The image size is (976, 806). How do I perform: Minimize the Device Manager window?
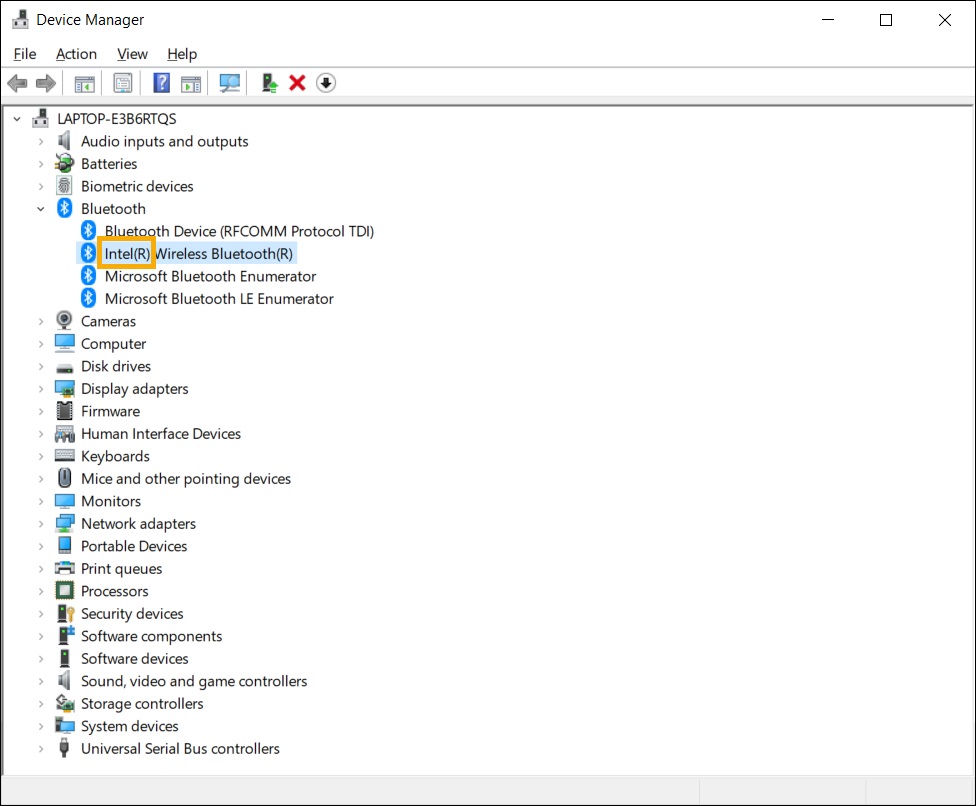(828, 20)
